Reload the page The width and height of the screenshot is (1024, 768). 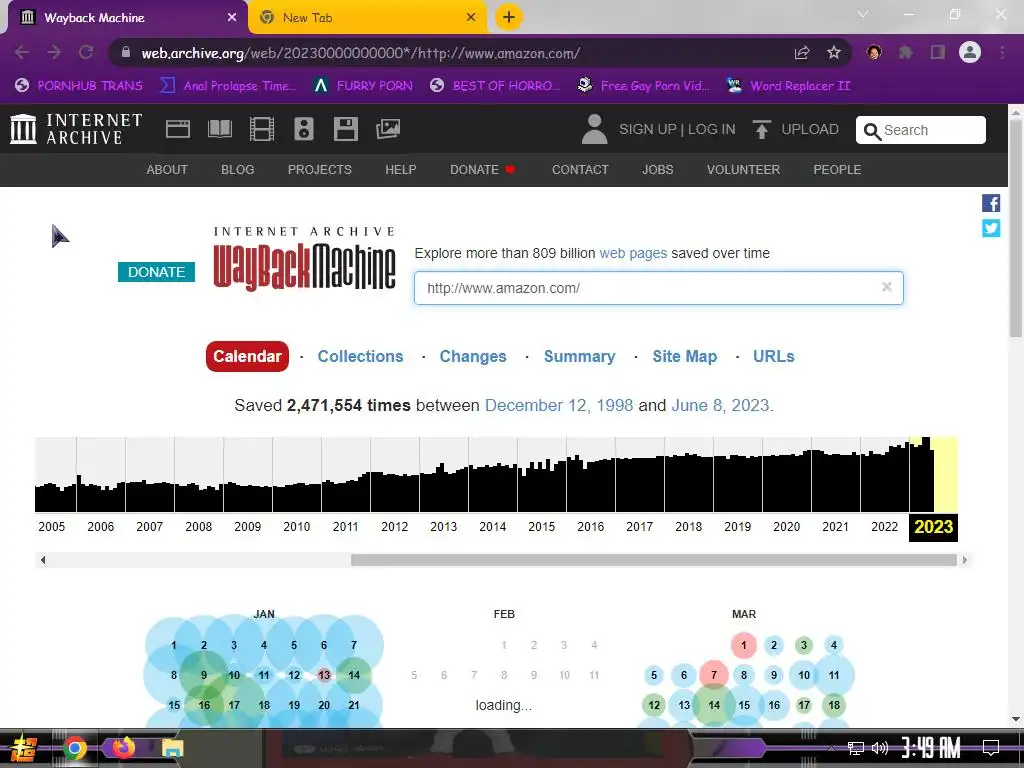tap(86, 52)
